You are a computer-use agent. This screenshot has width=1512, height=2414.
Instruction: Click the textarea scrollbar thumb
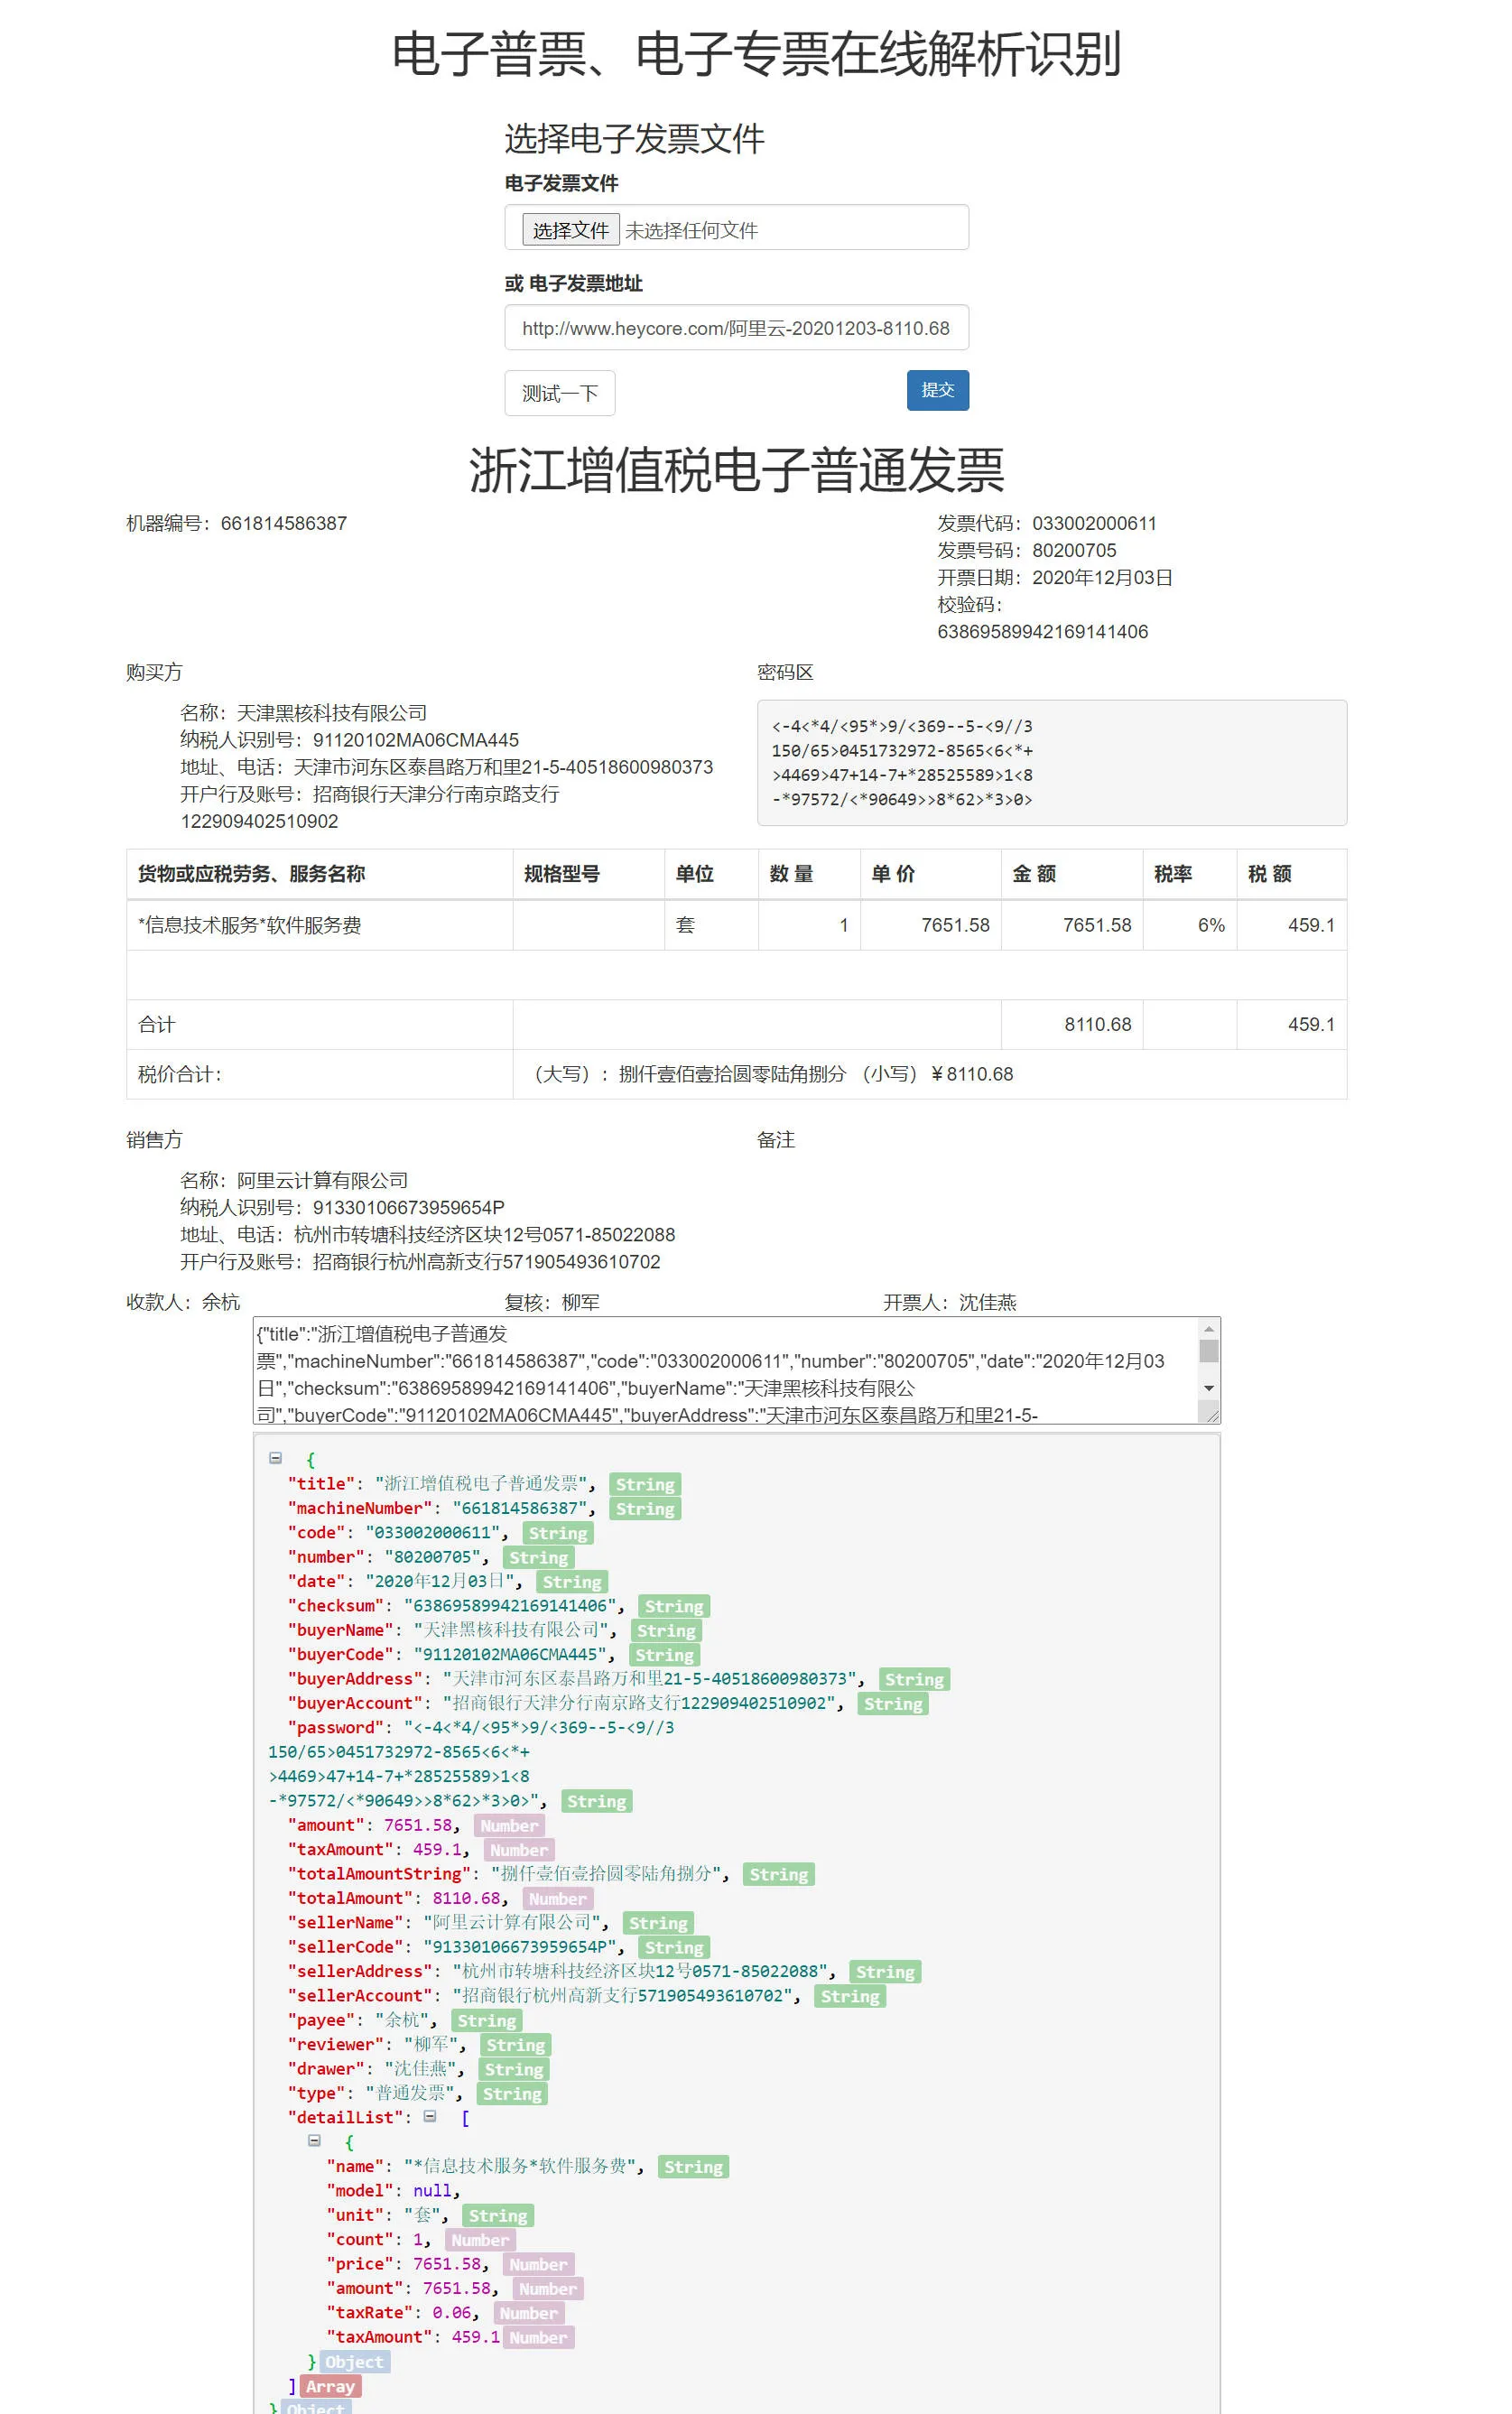coord(1209,1351)
